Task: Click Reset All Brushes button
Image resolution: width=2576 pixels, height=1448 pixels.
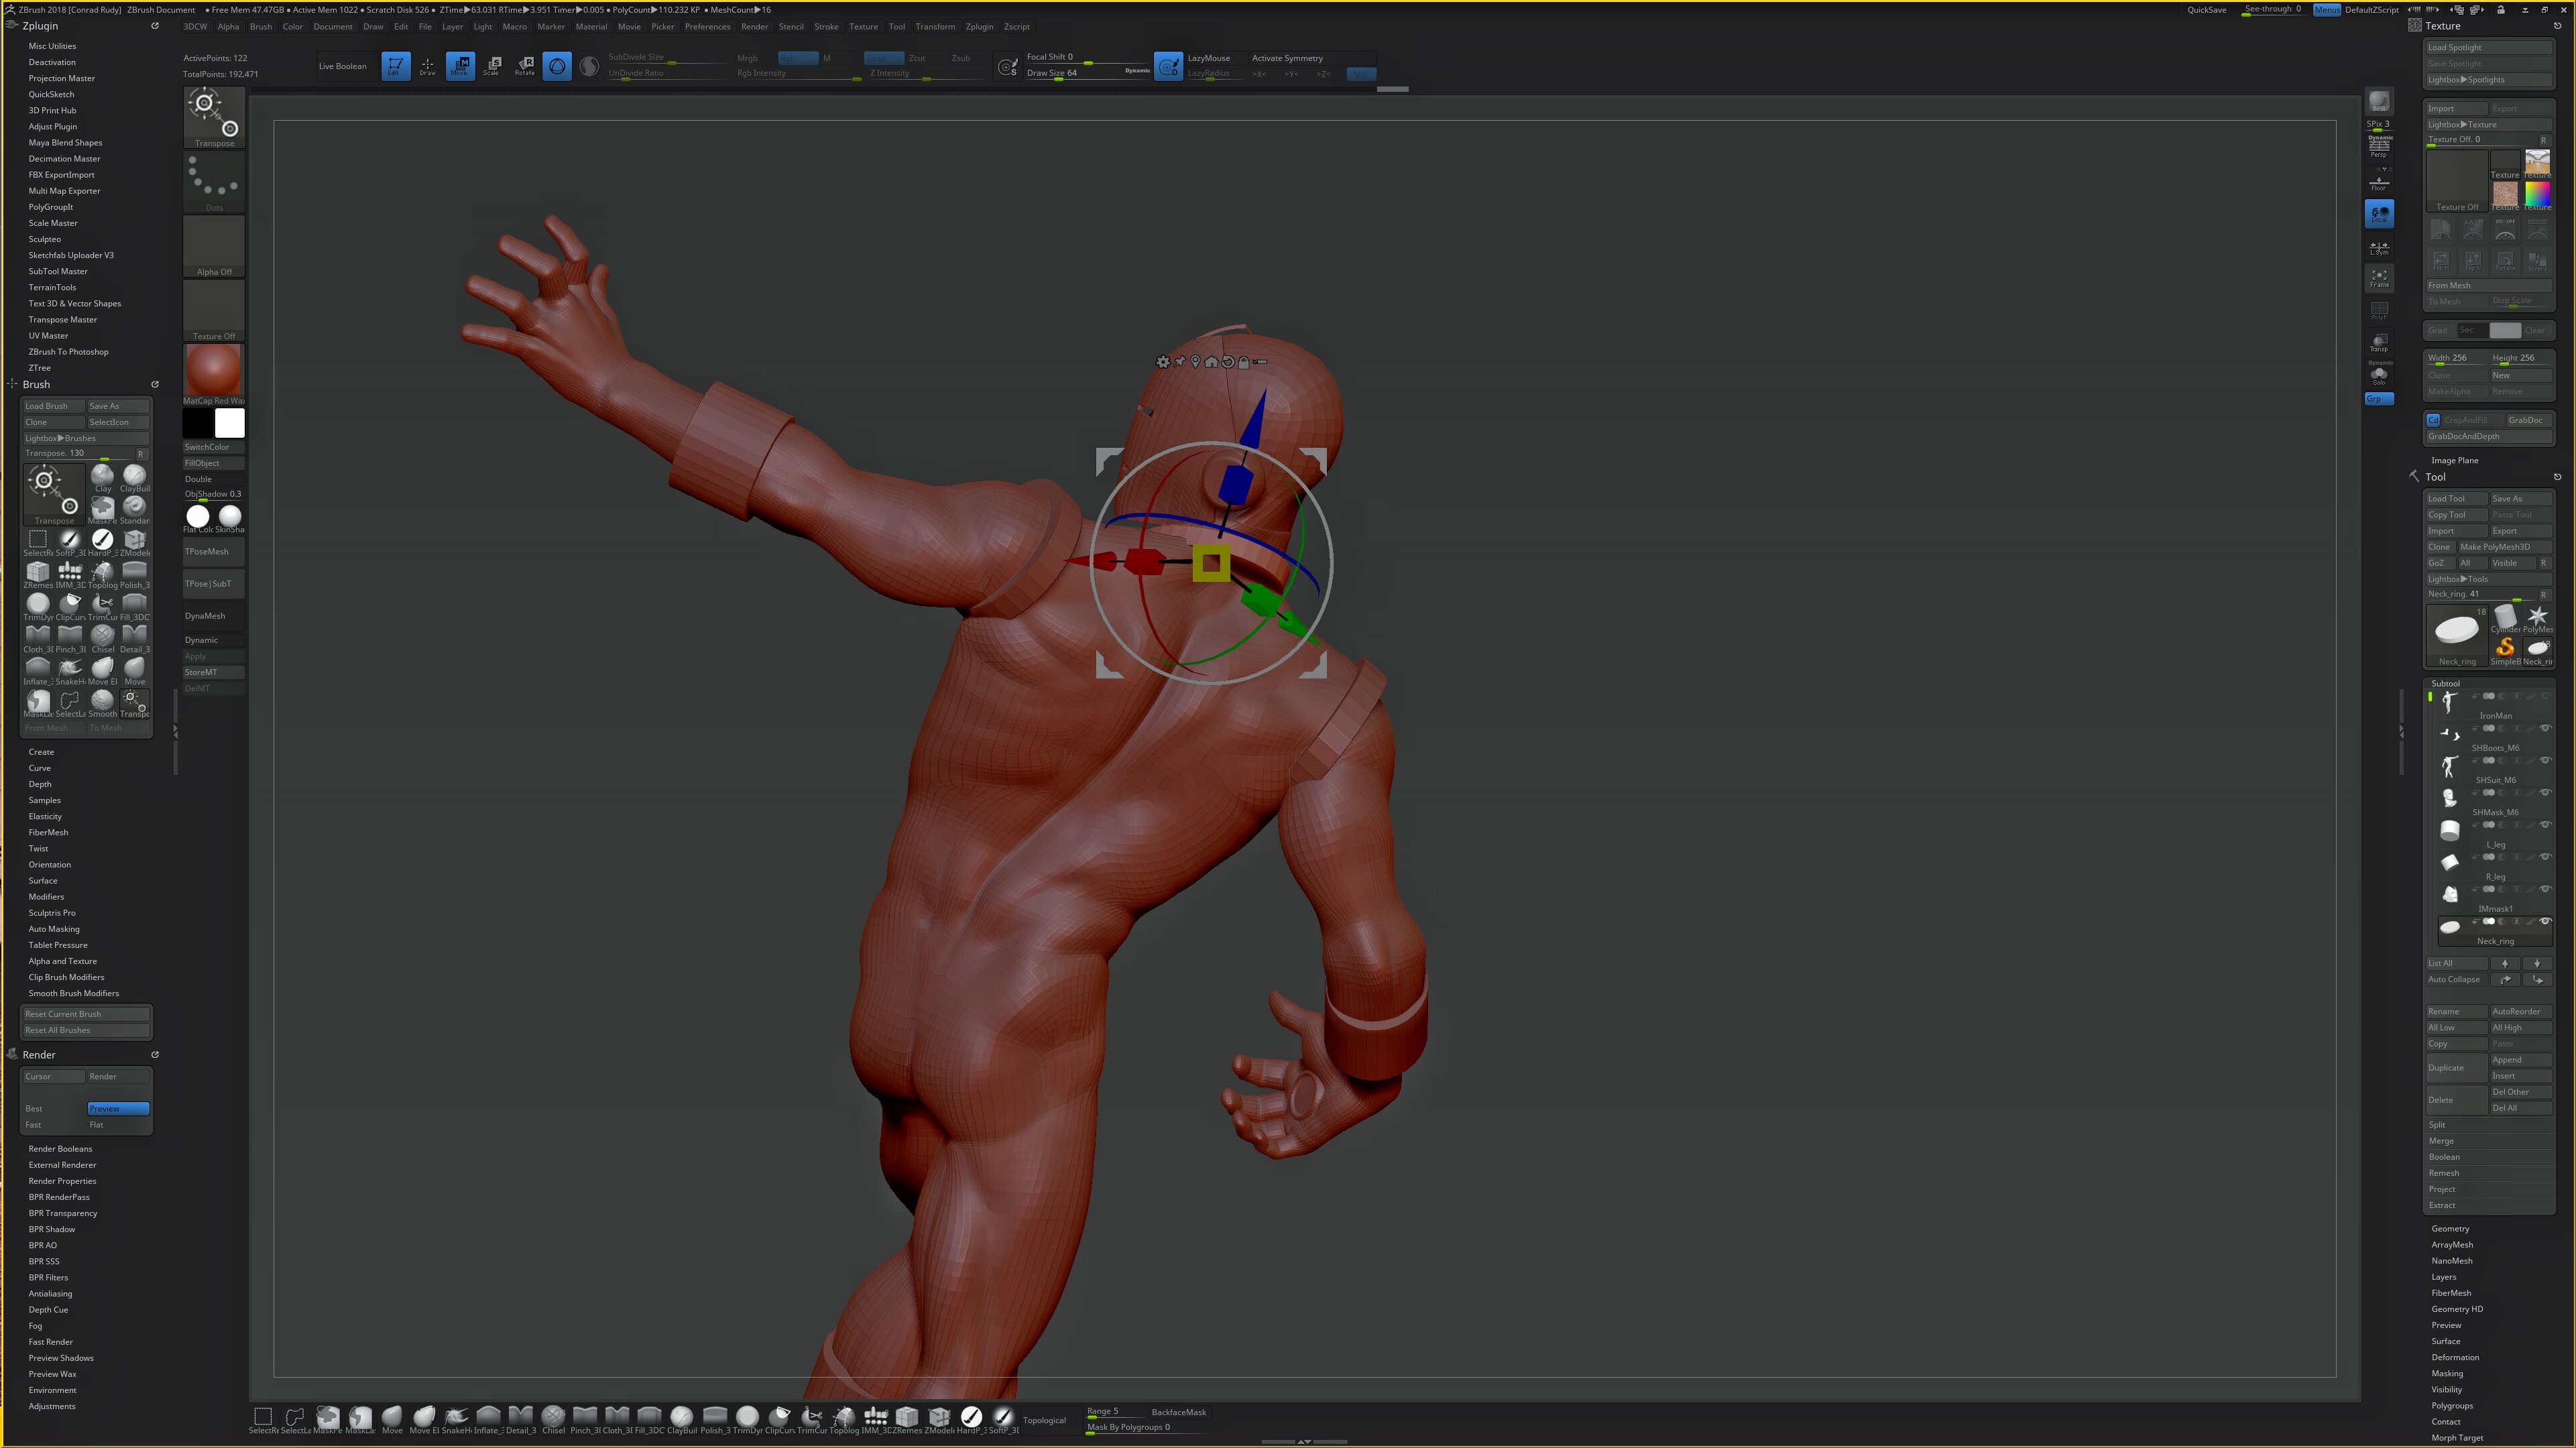Action: 86,1031
